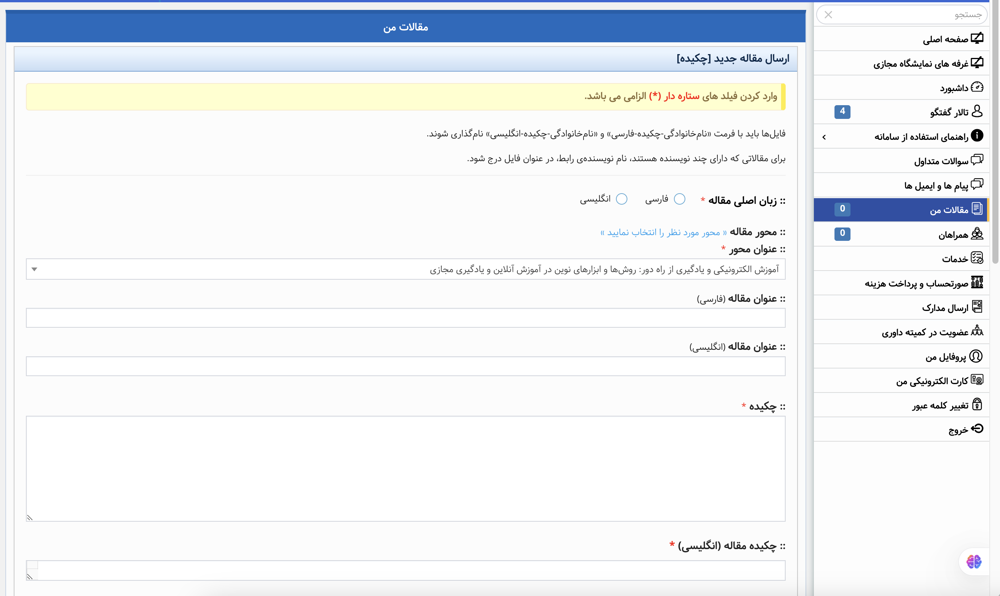
Task: Click the چکیده مقاله (انگلیسی) text area
Action: click(x=406, y=571)
